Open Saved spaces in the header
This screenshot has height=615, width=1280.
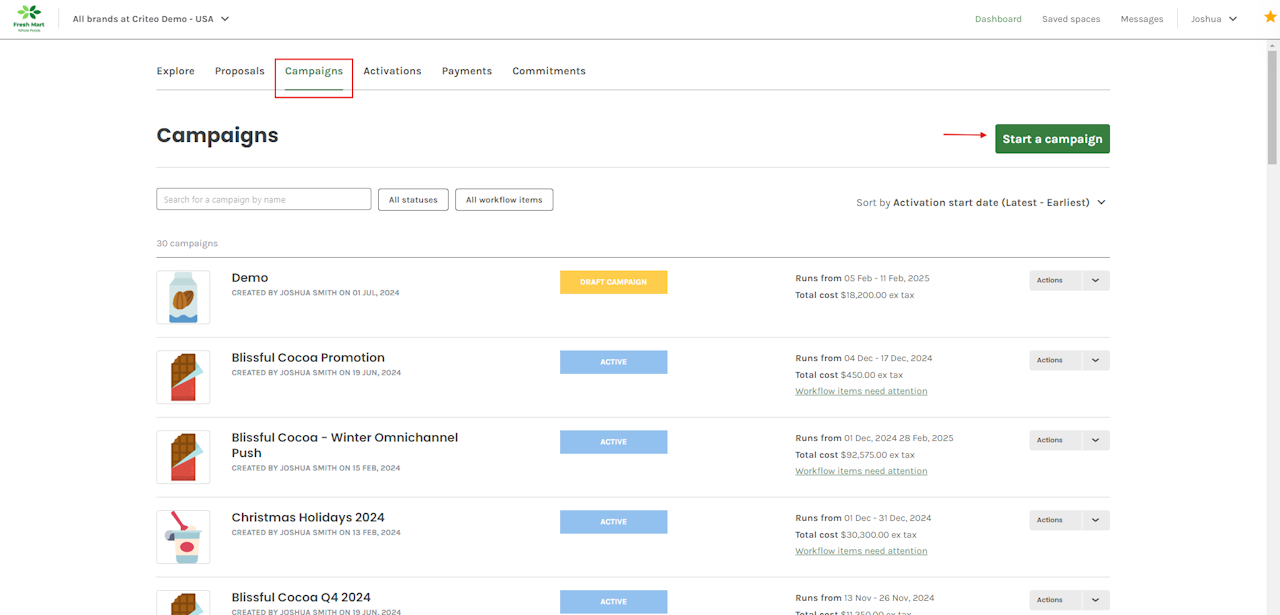[x=1070, y=19]
